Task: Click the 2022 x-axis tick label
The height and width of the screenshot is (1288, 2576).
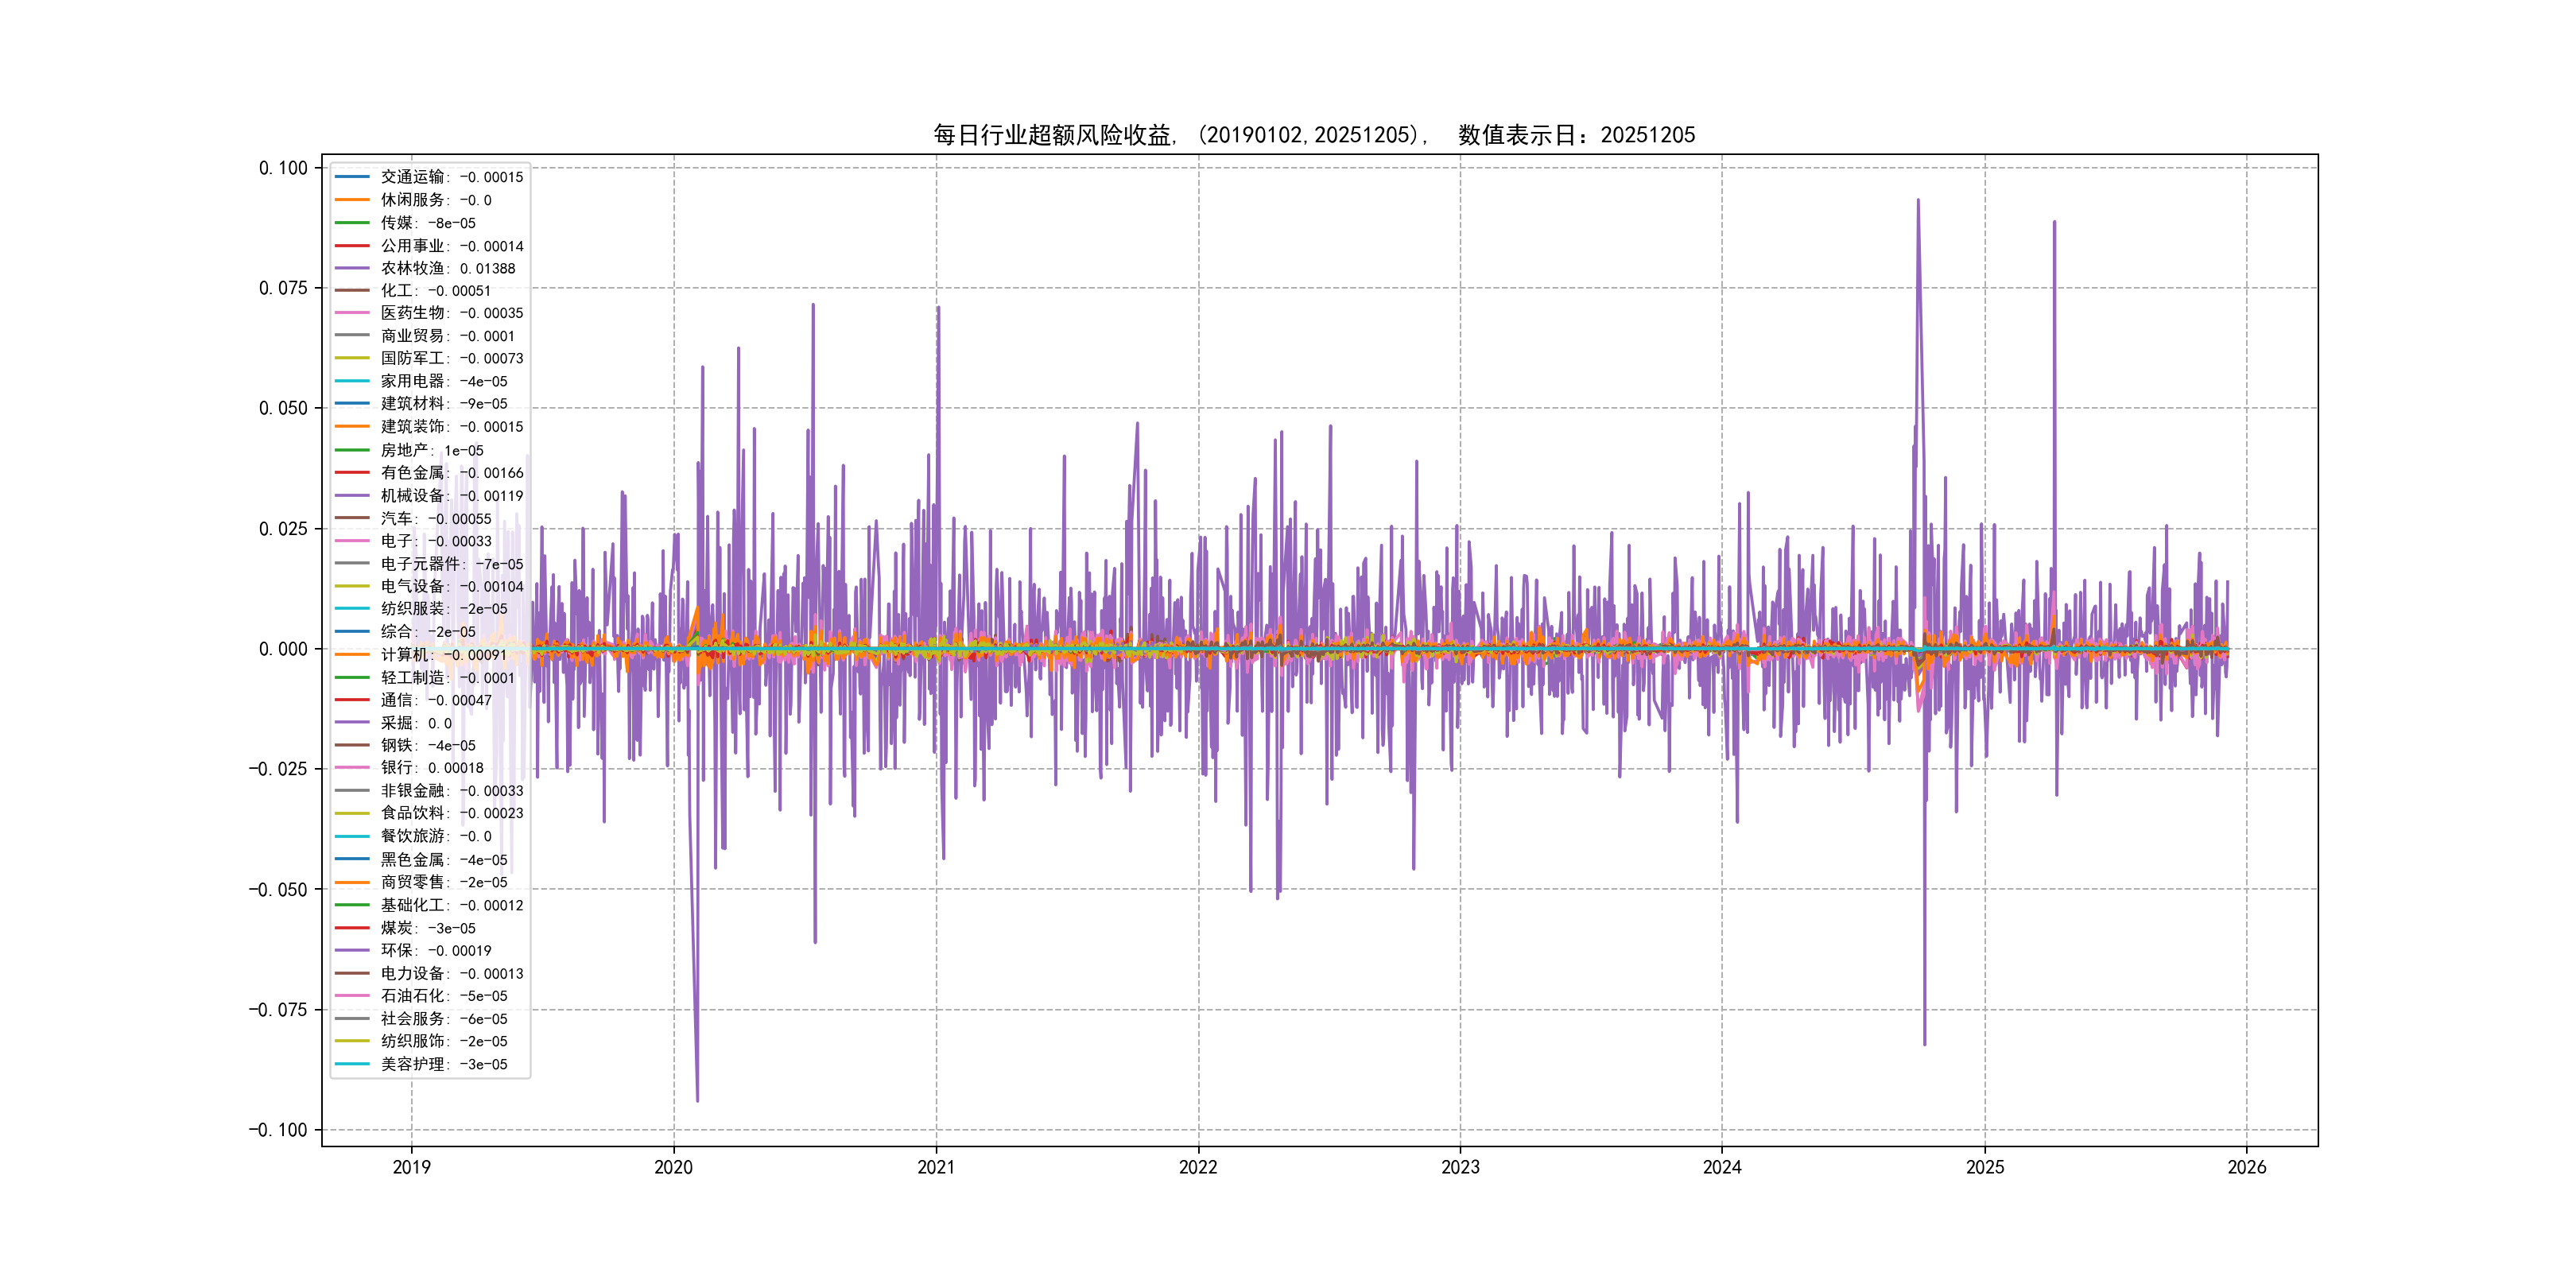Action: tap(1198, 1167)
